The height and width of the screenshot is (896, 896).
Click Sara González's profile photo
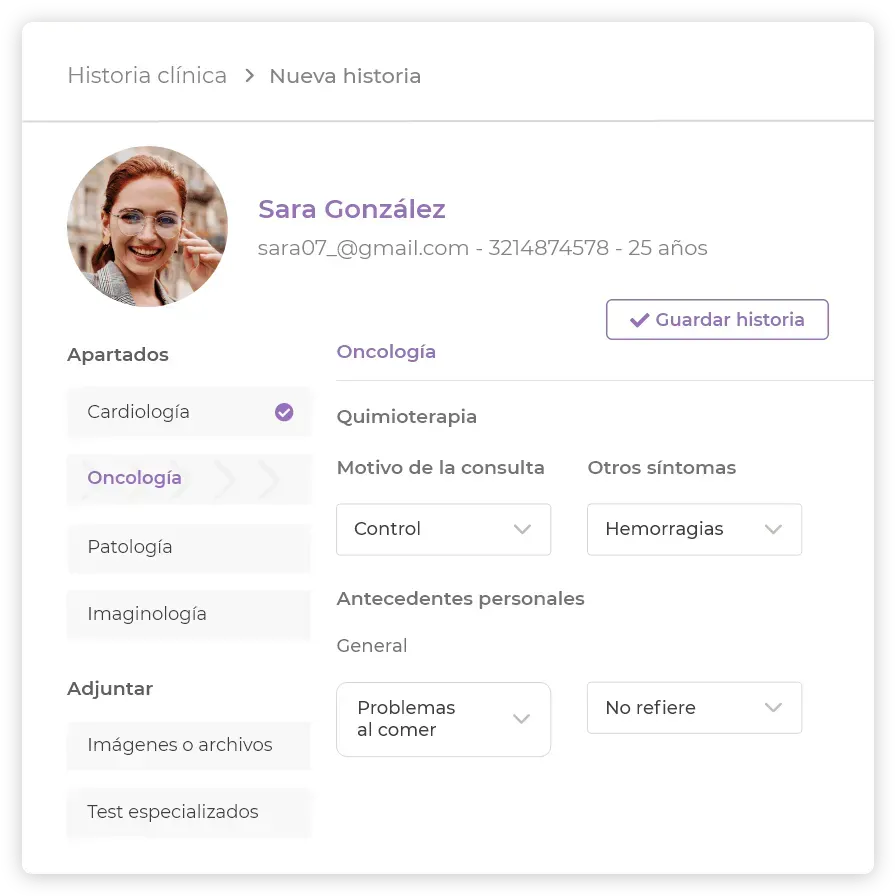[x=147, y=226]
